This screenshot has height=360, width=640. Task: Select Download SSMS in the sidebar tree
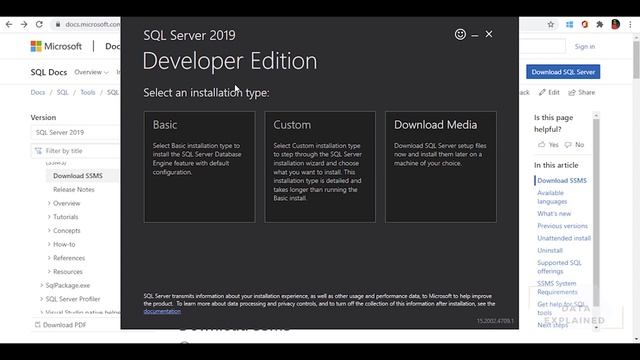click(78, 176)
